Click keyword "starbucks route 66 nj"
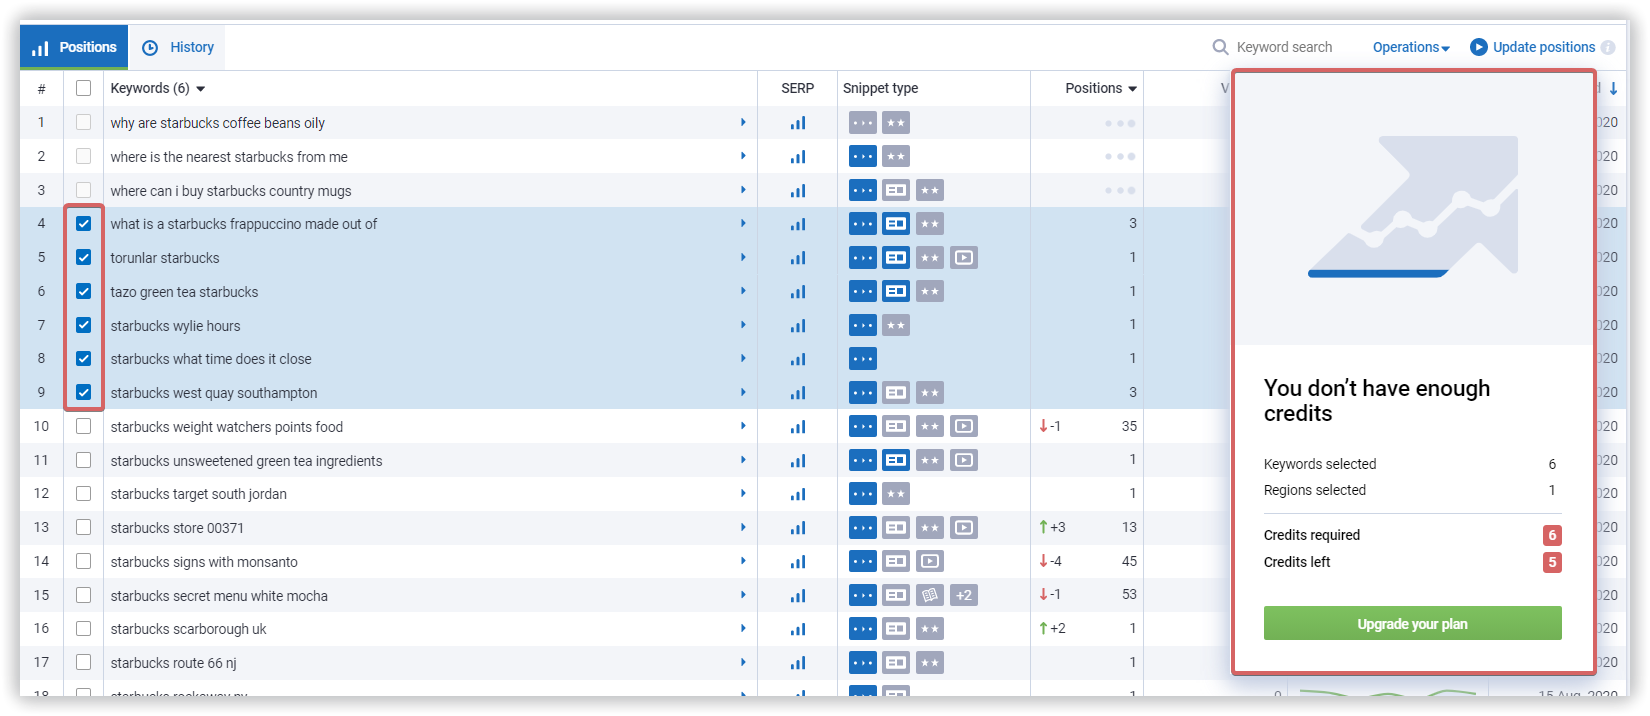The image size is (1650, 716). pos(173,663)
